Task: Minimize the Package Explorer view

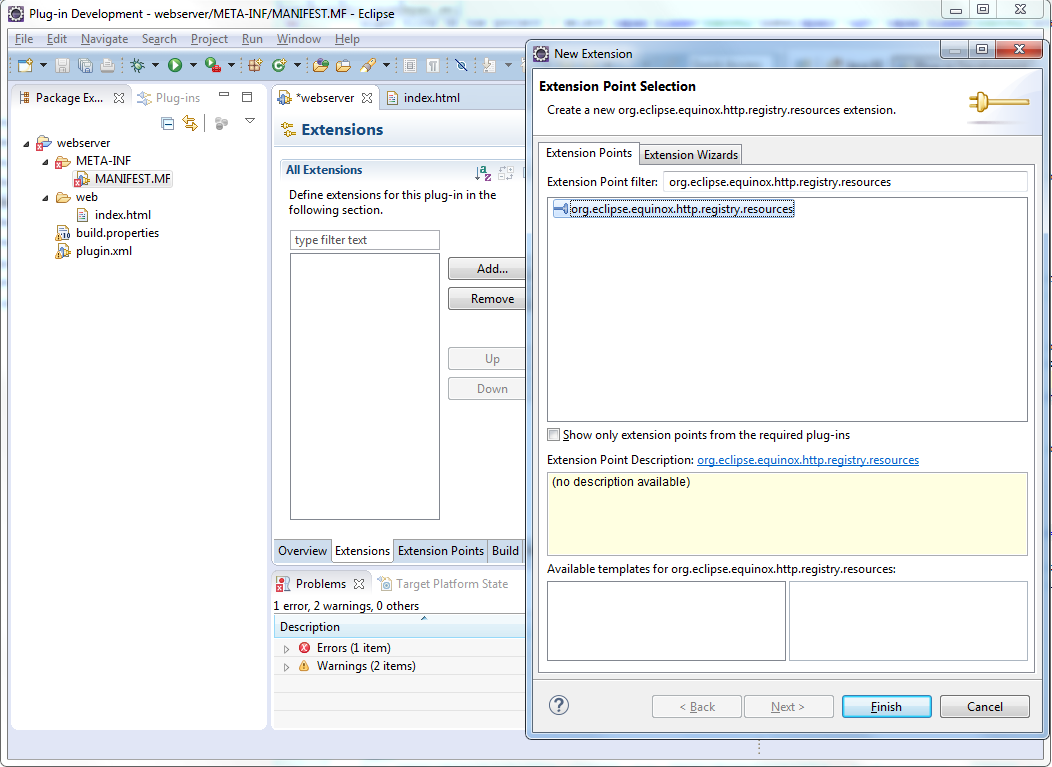Action: (x=224, y=95)
